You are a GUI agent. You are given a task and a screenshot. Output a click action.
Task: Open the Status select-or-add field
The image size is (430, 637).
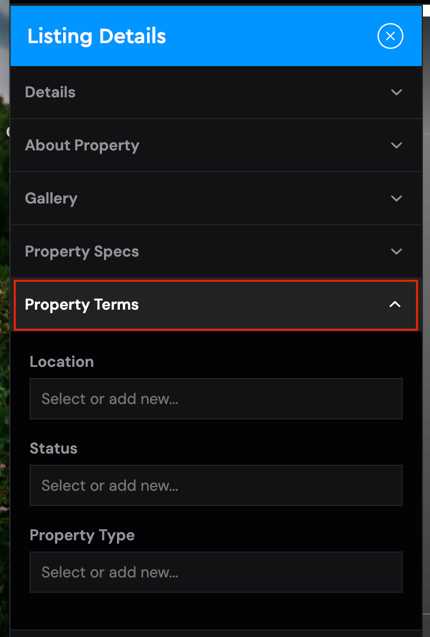[x=216, y=485]
